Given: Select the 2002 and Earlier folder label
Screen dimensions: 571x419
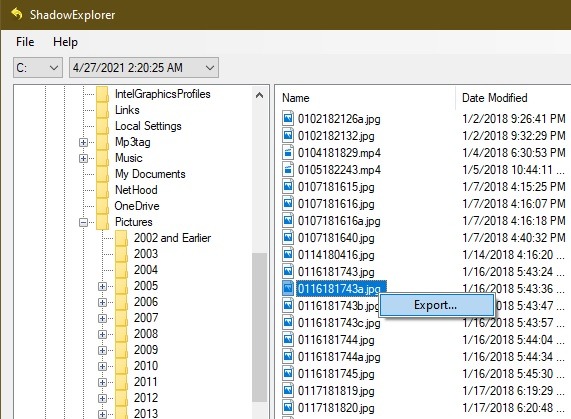Looking at the screenshot, I should click(172, 238).
